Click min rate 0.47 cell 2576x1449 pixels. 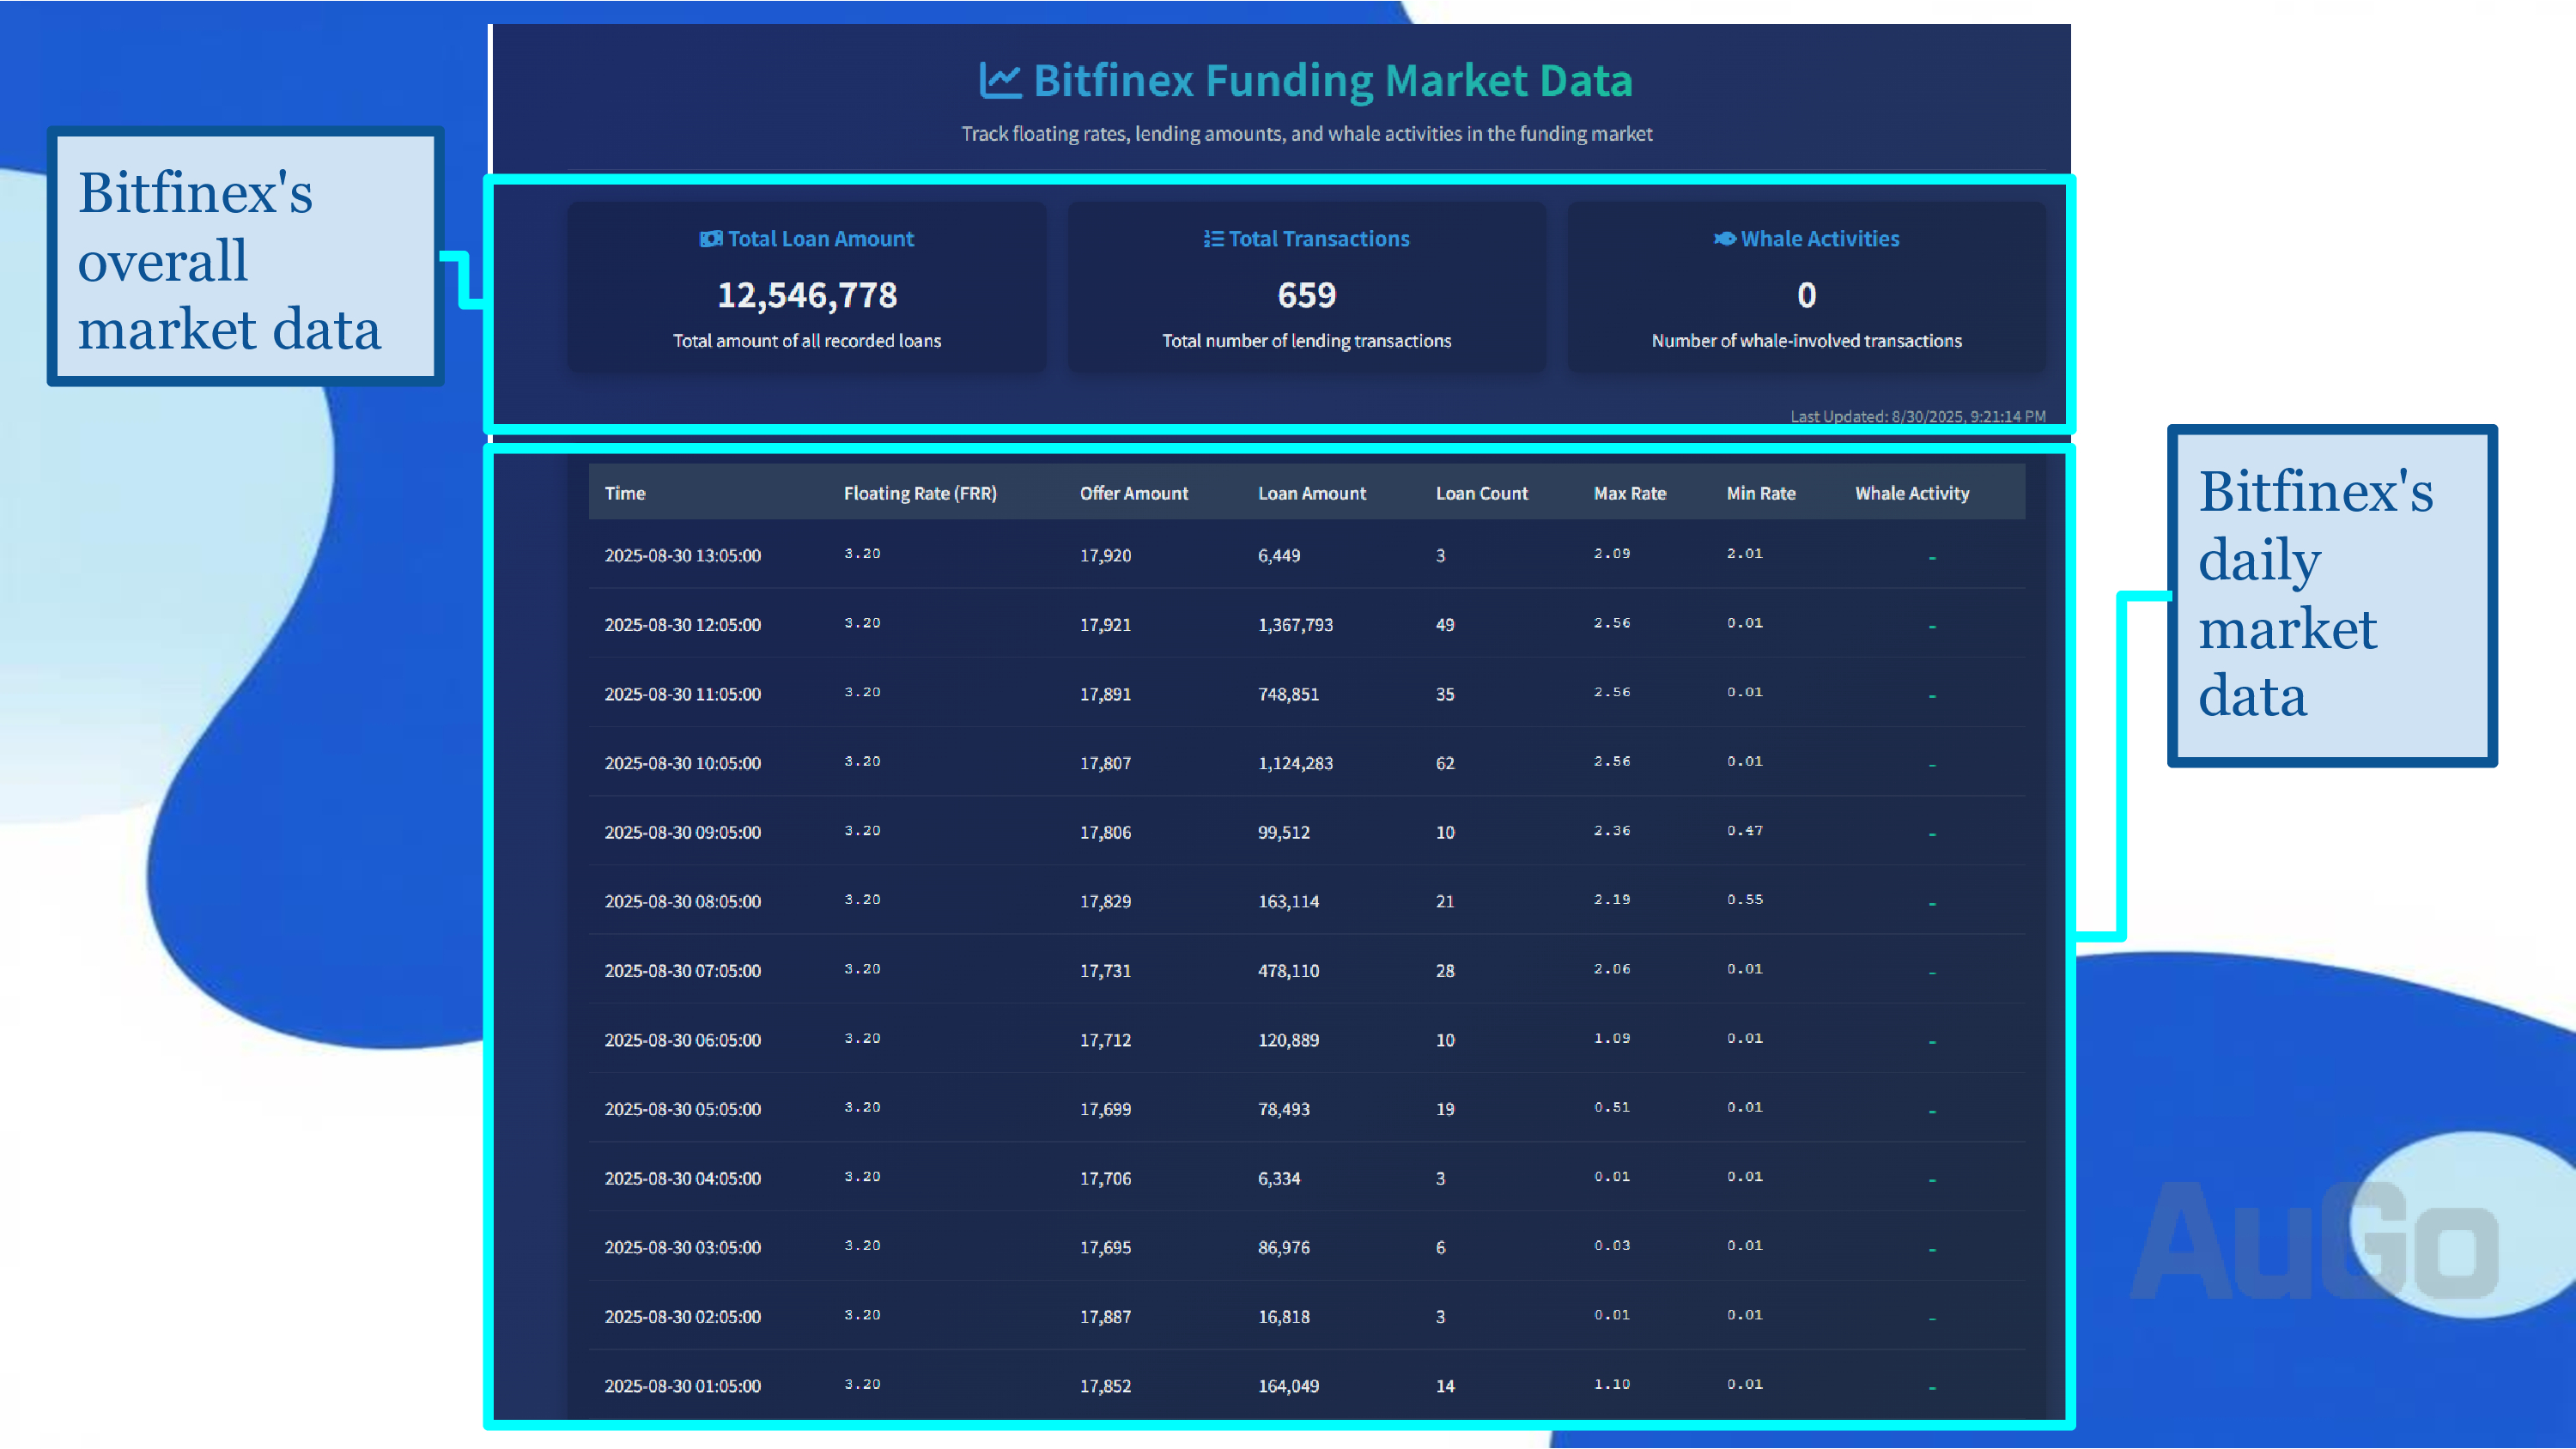[1744, 830]
